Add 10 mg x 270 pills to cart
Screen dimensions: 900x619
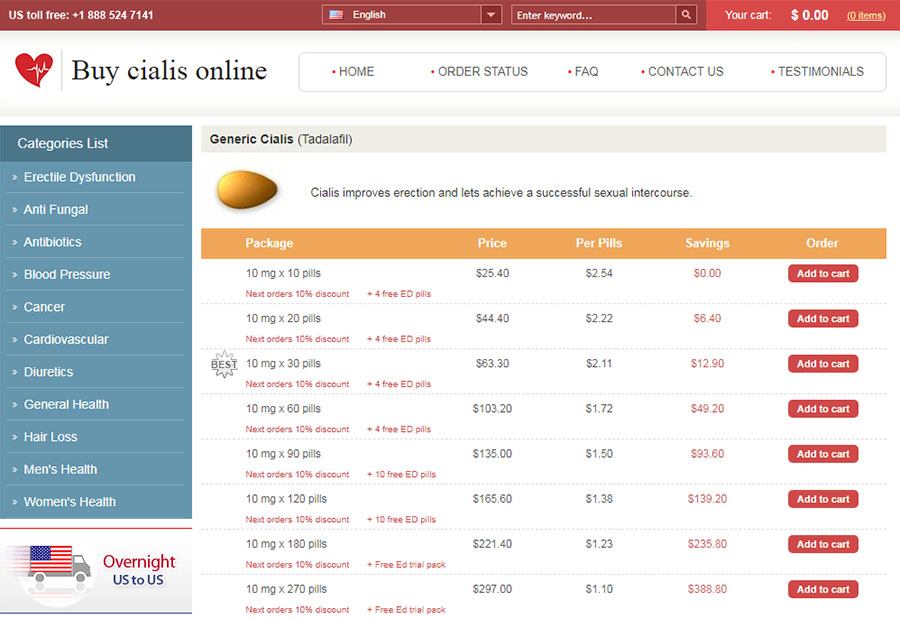[x=823, y=589]
